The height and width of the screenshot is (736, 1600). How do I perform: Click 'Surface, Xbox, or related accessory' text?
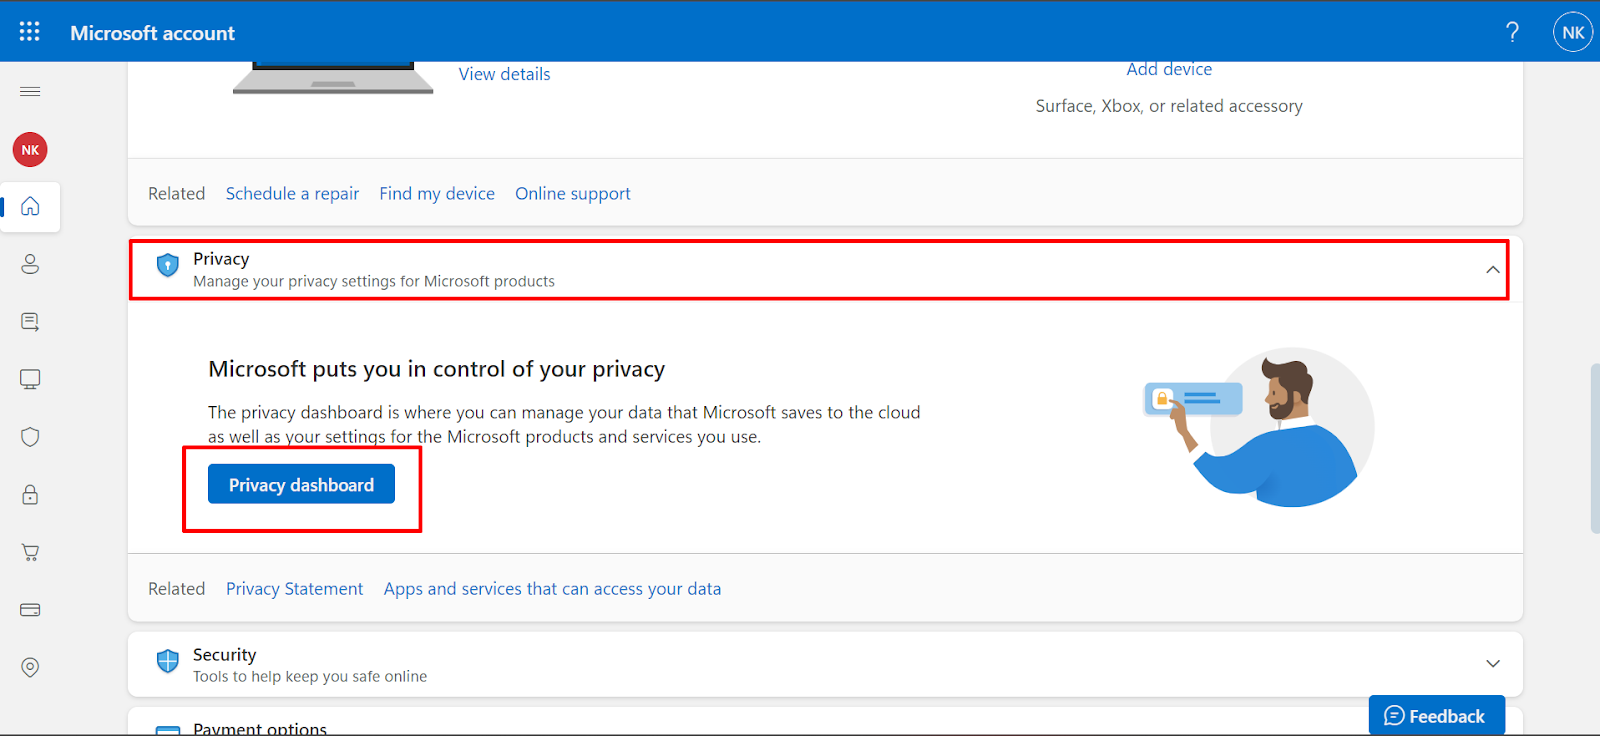1169,106
